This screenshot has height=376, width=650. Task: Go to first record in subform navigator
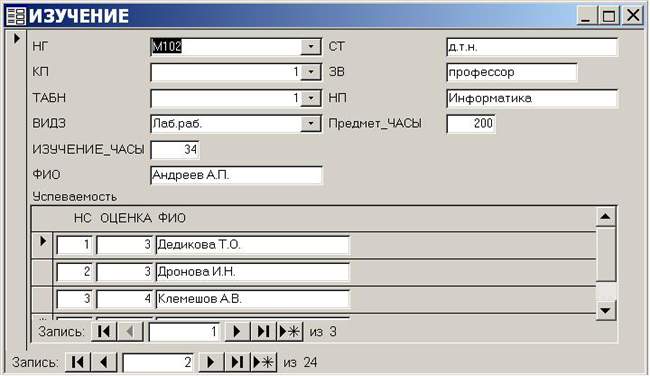pyautogui.click(x=104, y=332)
